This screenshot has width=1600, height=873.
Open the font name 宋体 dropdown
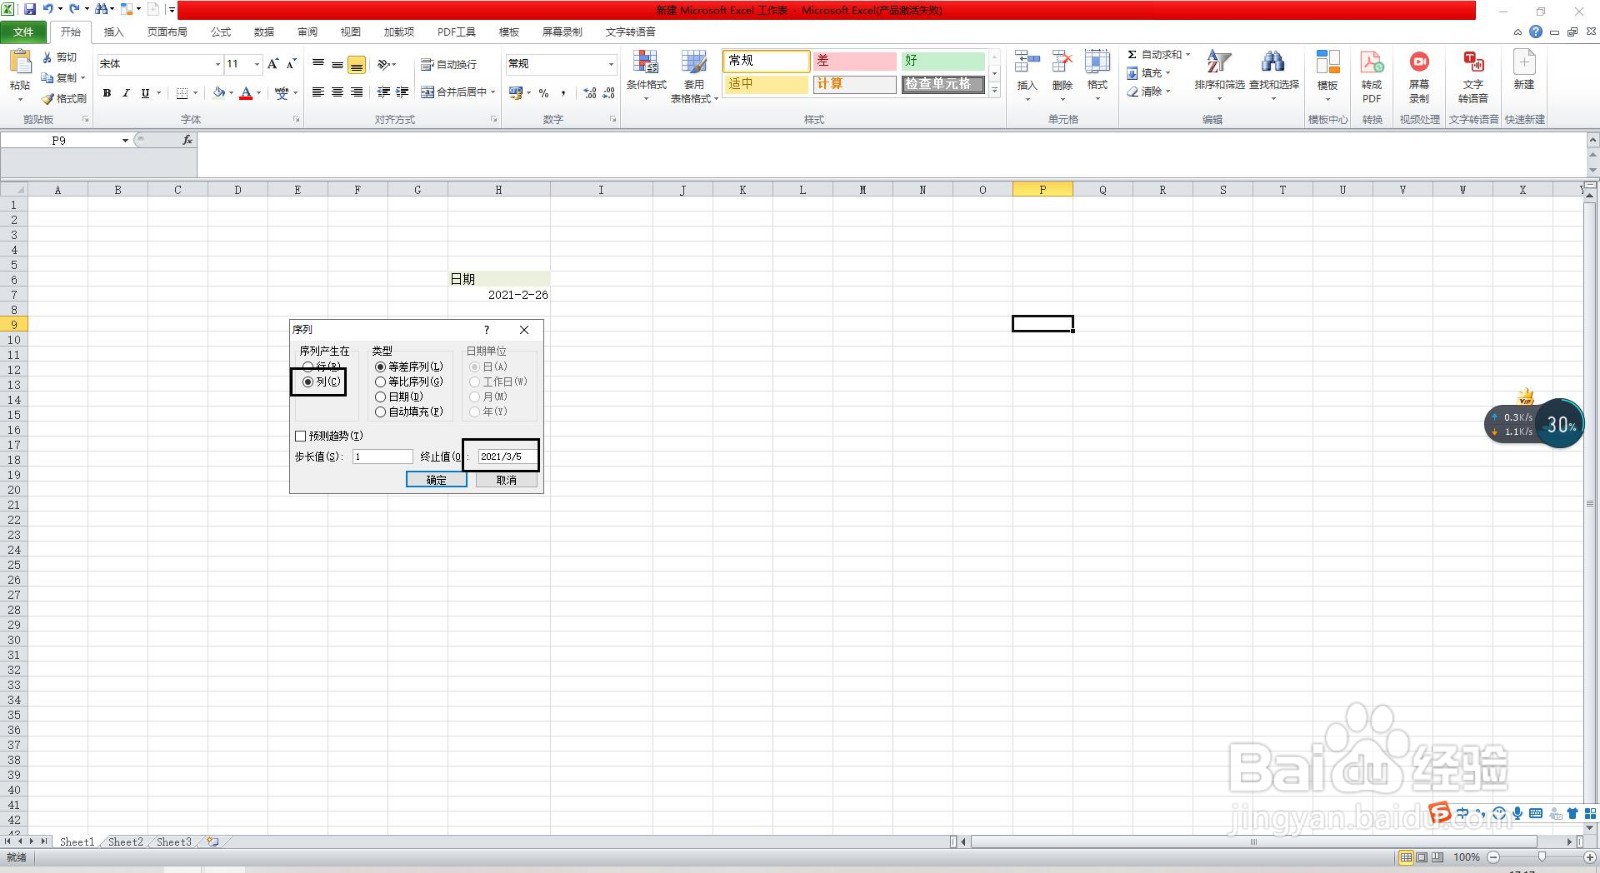[217, 64]
